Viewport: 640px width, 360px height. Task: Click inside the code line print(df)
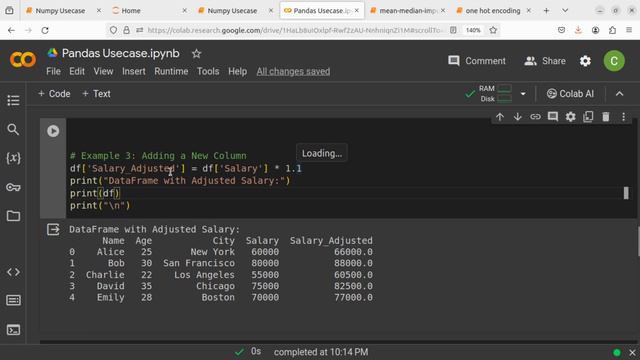pyautogui.click(x=95, y=193)
